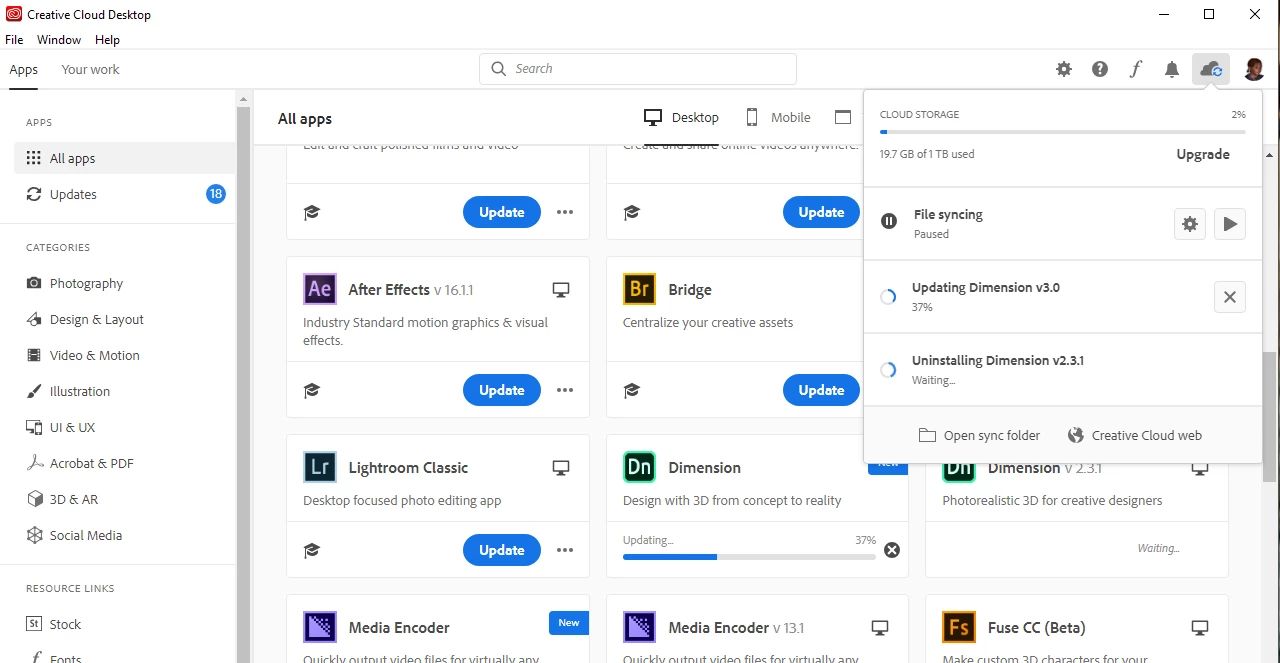
Task: Click the search magnifier icon
Action: tap(499, 69)
